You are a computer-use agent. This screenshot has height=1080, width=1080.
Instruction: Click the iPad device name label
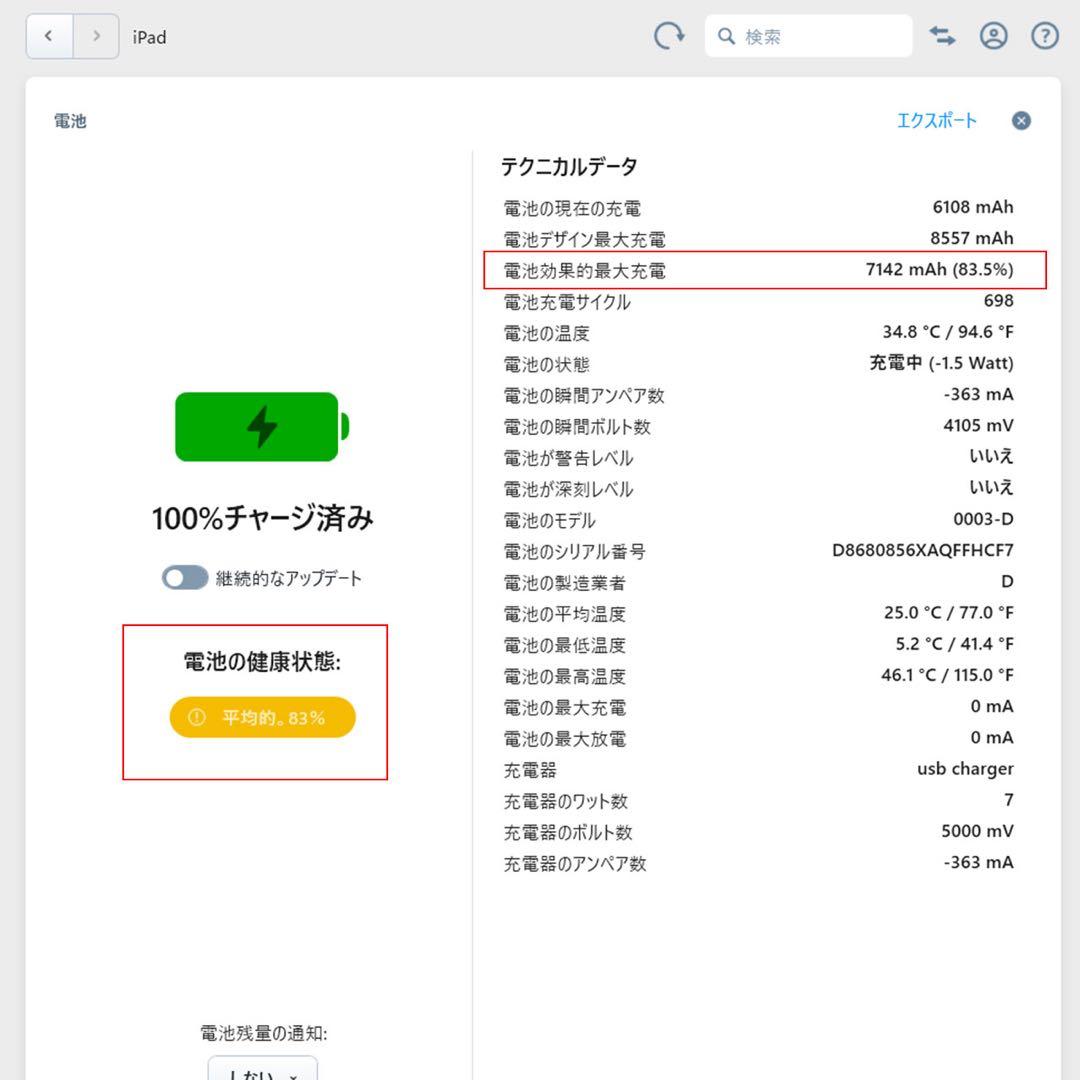click(149, 36)
